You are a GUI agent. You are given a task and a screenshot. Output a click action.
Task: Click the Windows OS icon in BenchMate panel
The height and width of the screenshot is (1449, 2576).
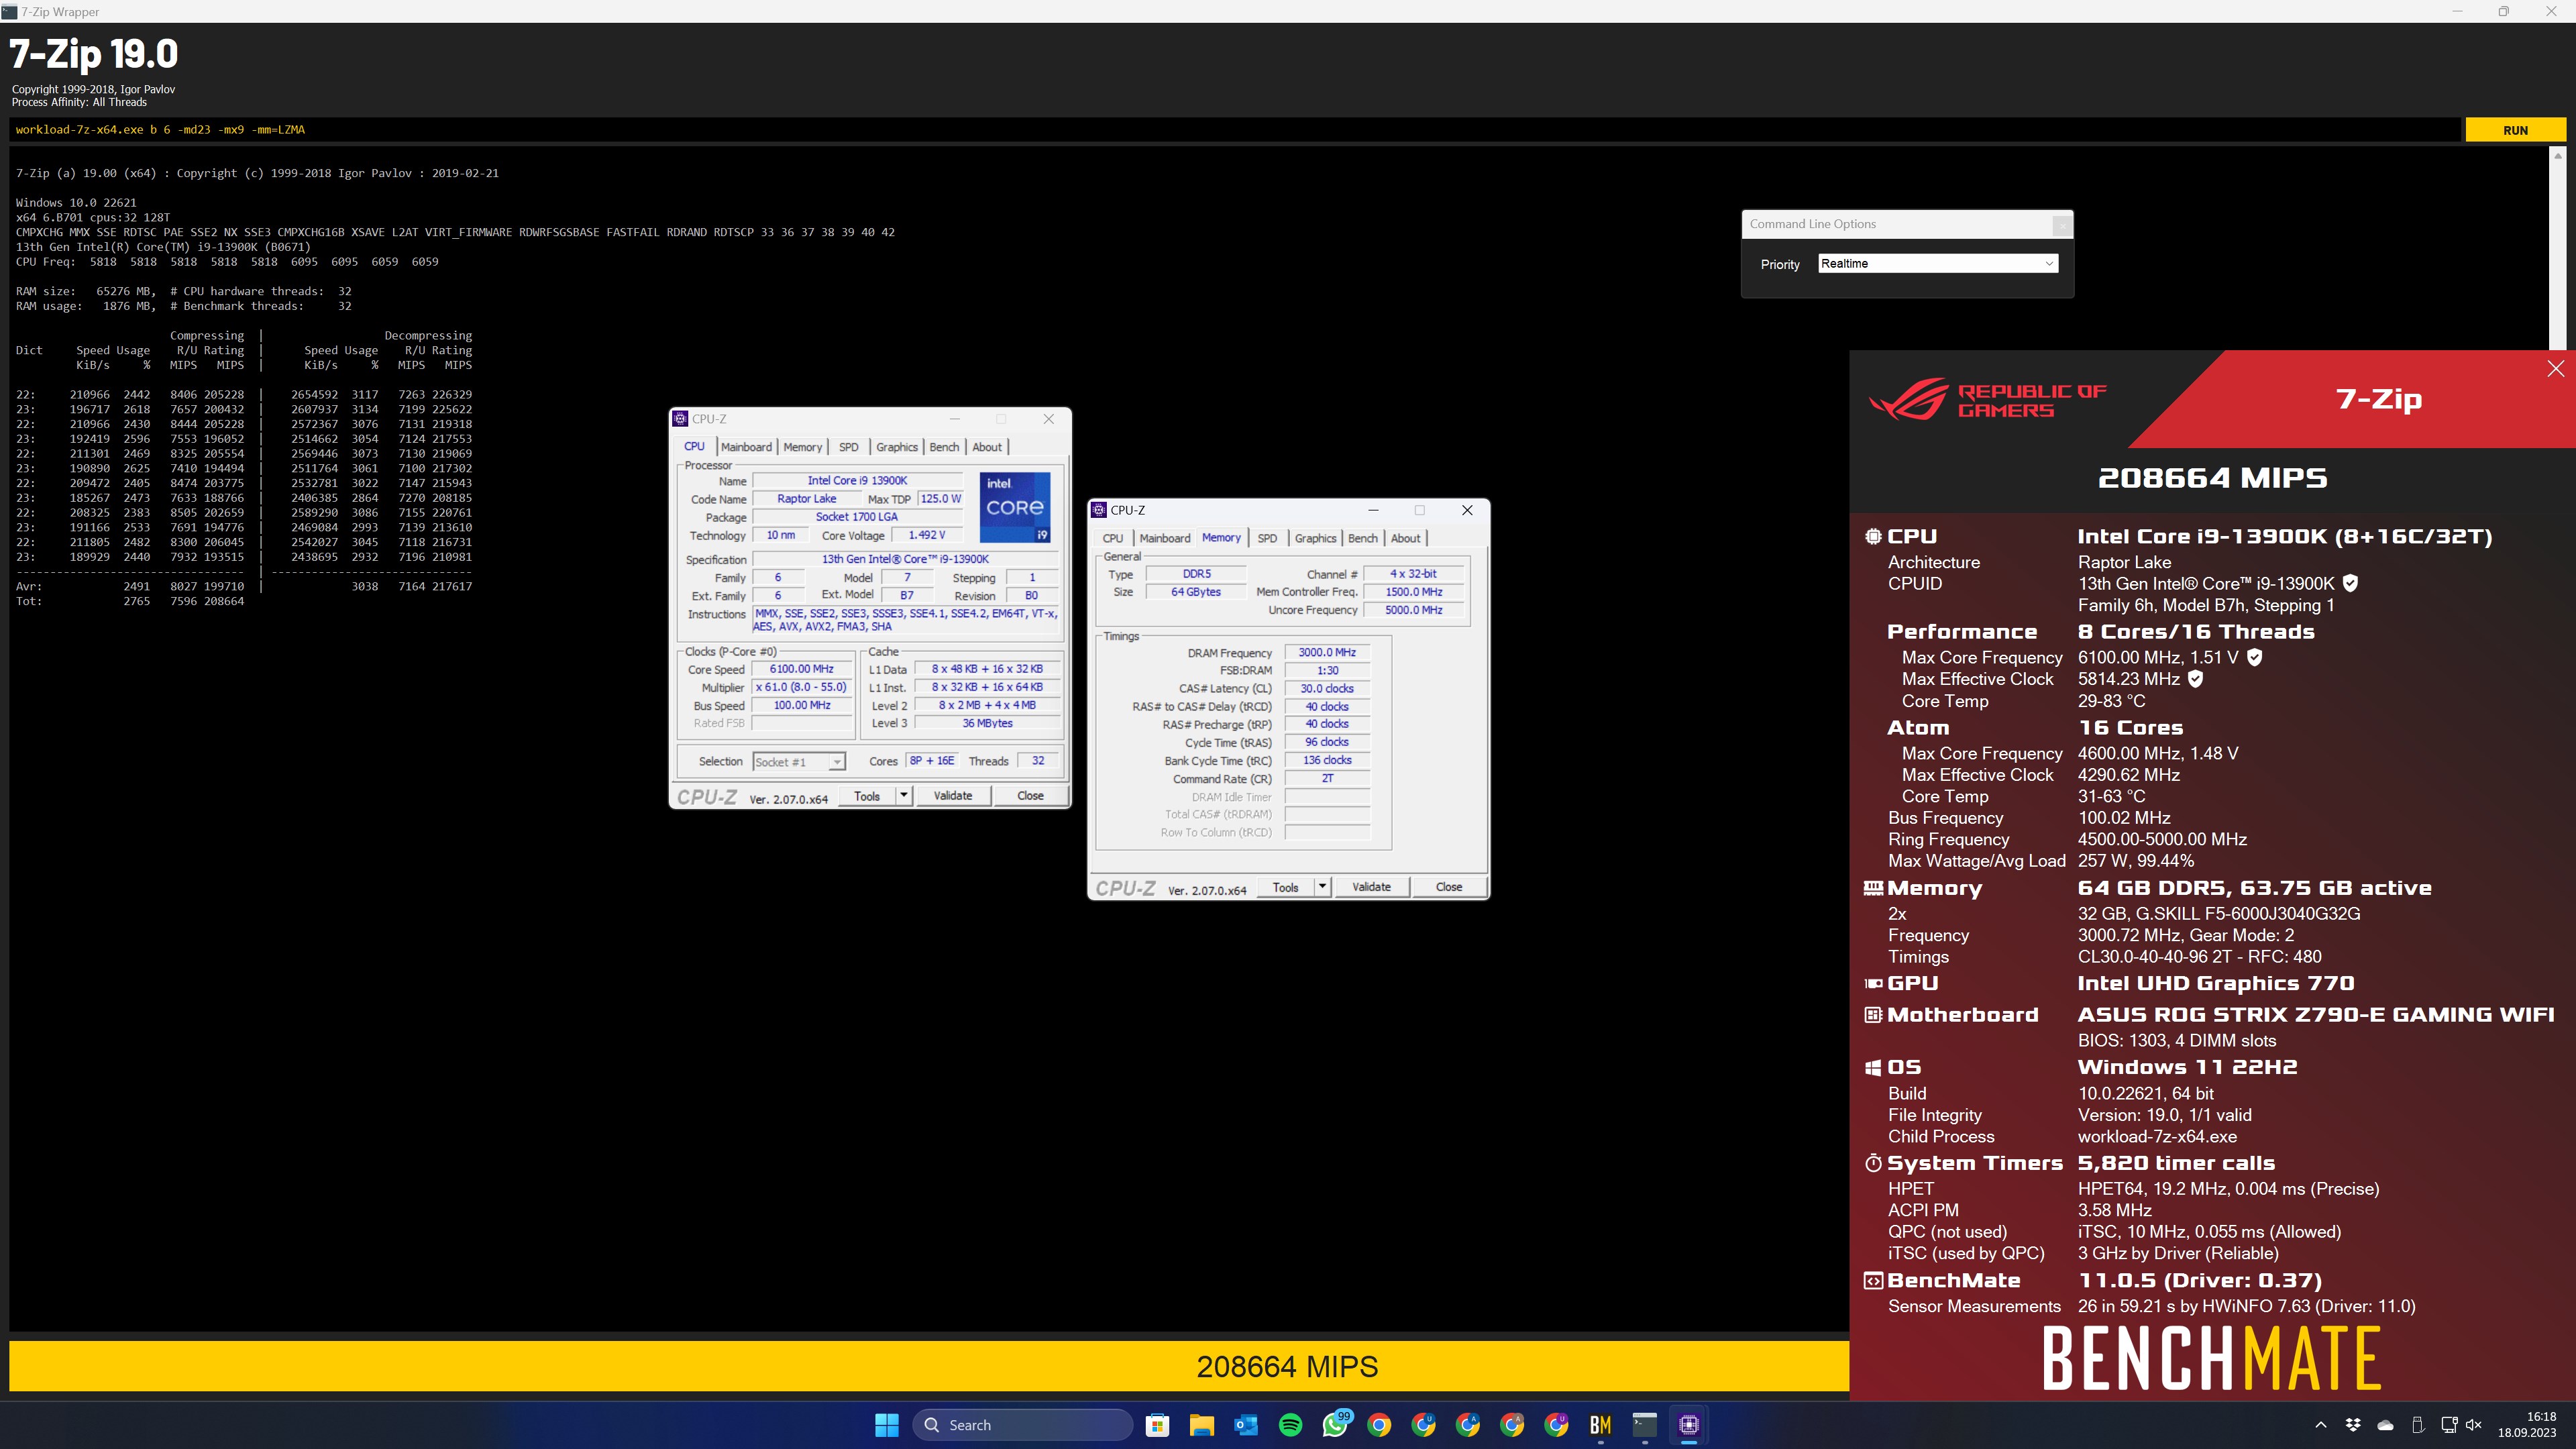(x=1873, y=1068)
